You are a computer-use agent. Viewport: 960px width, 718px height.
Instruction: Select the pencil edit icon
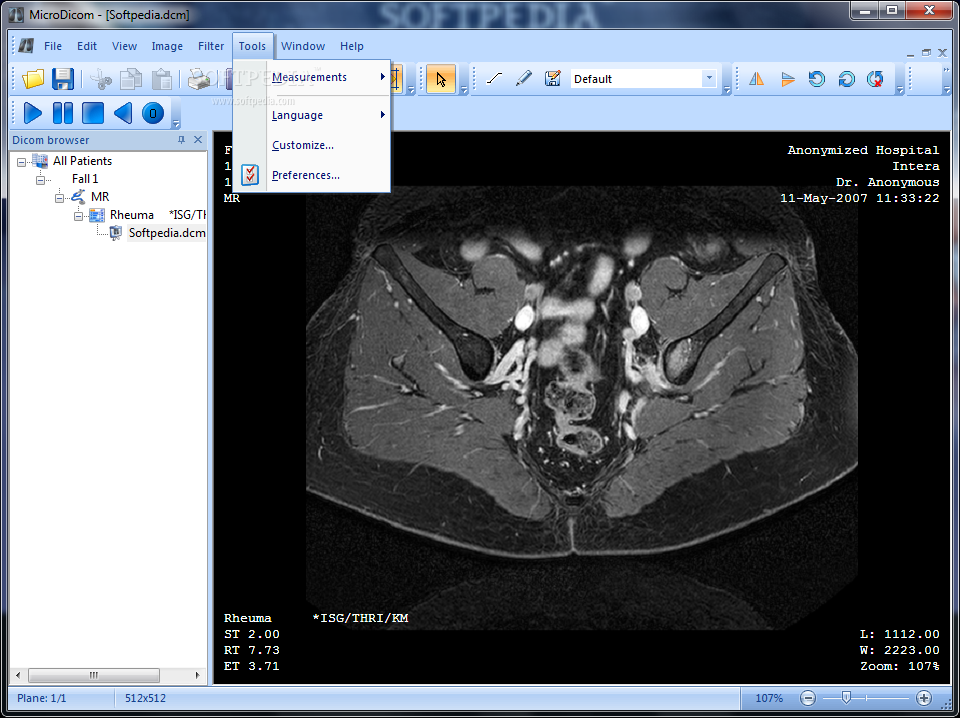[x=523, y=78]
